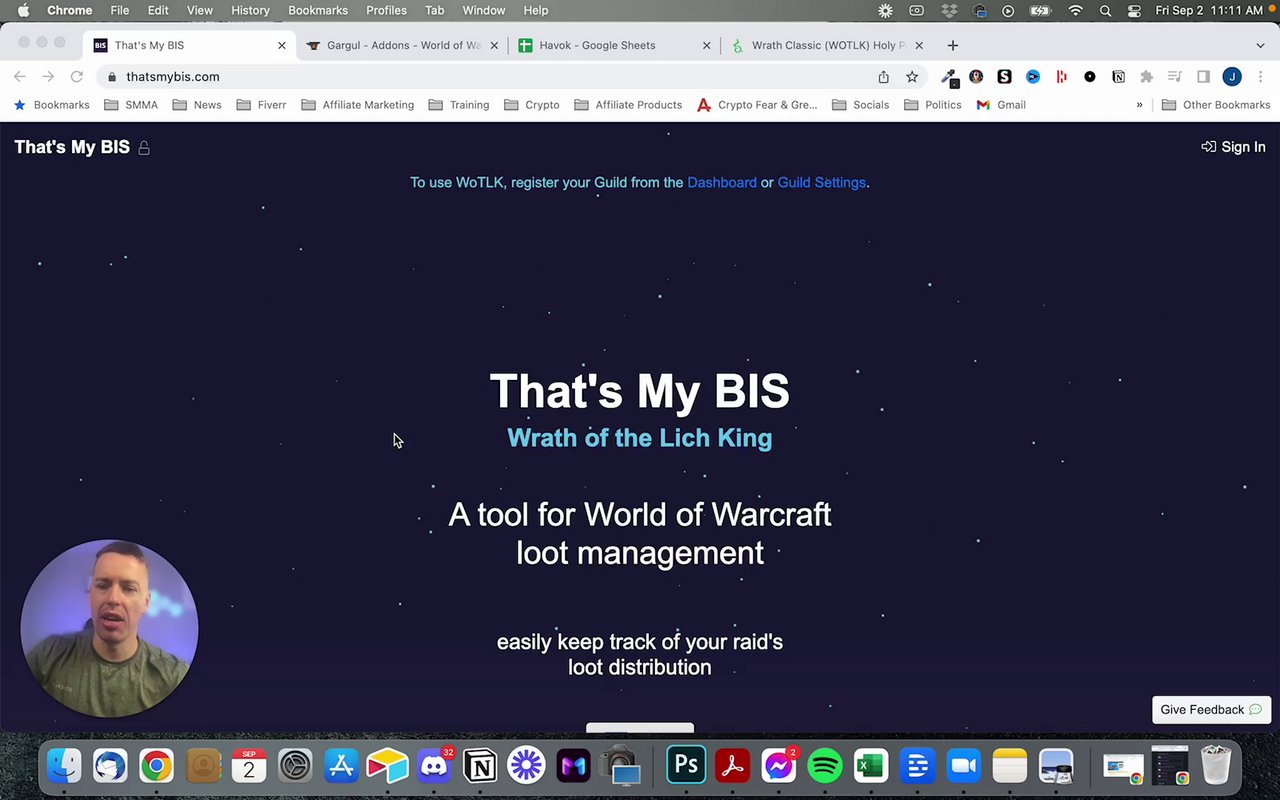Open macOS Control Center toggles icon
The image size is (1280, 800).
click(1134, 10)
